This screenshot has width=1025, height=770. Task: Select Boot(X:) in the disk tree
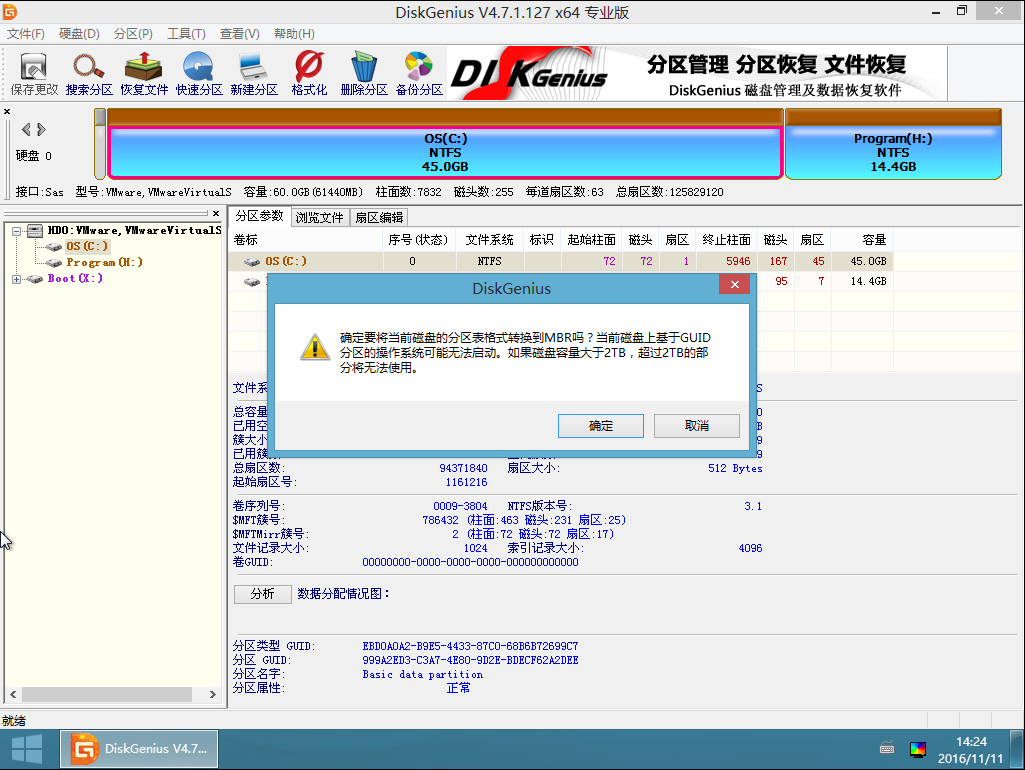(75, 278)
